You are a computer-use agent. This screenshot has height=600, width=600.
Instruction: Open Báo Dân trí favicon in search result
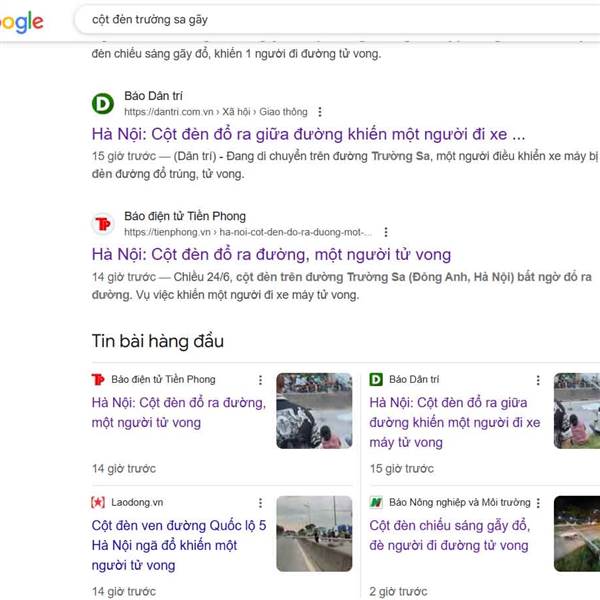[103, 104]
